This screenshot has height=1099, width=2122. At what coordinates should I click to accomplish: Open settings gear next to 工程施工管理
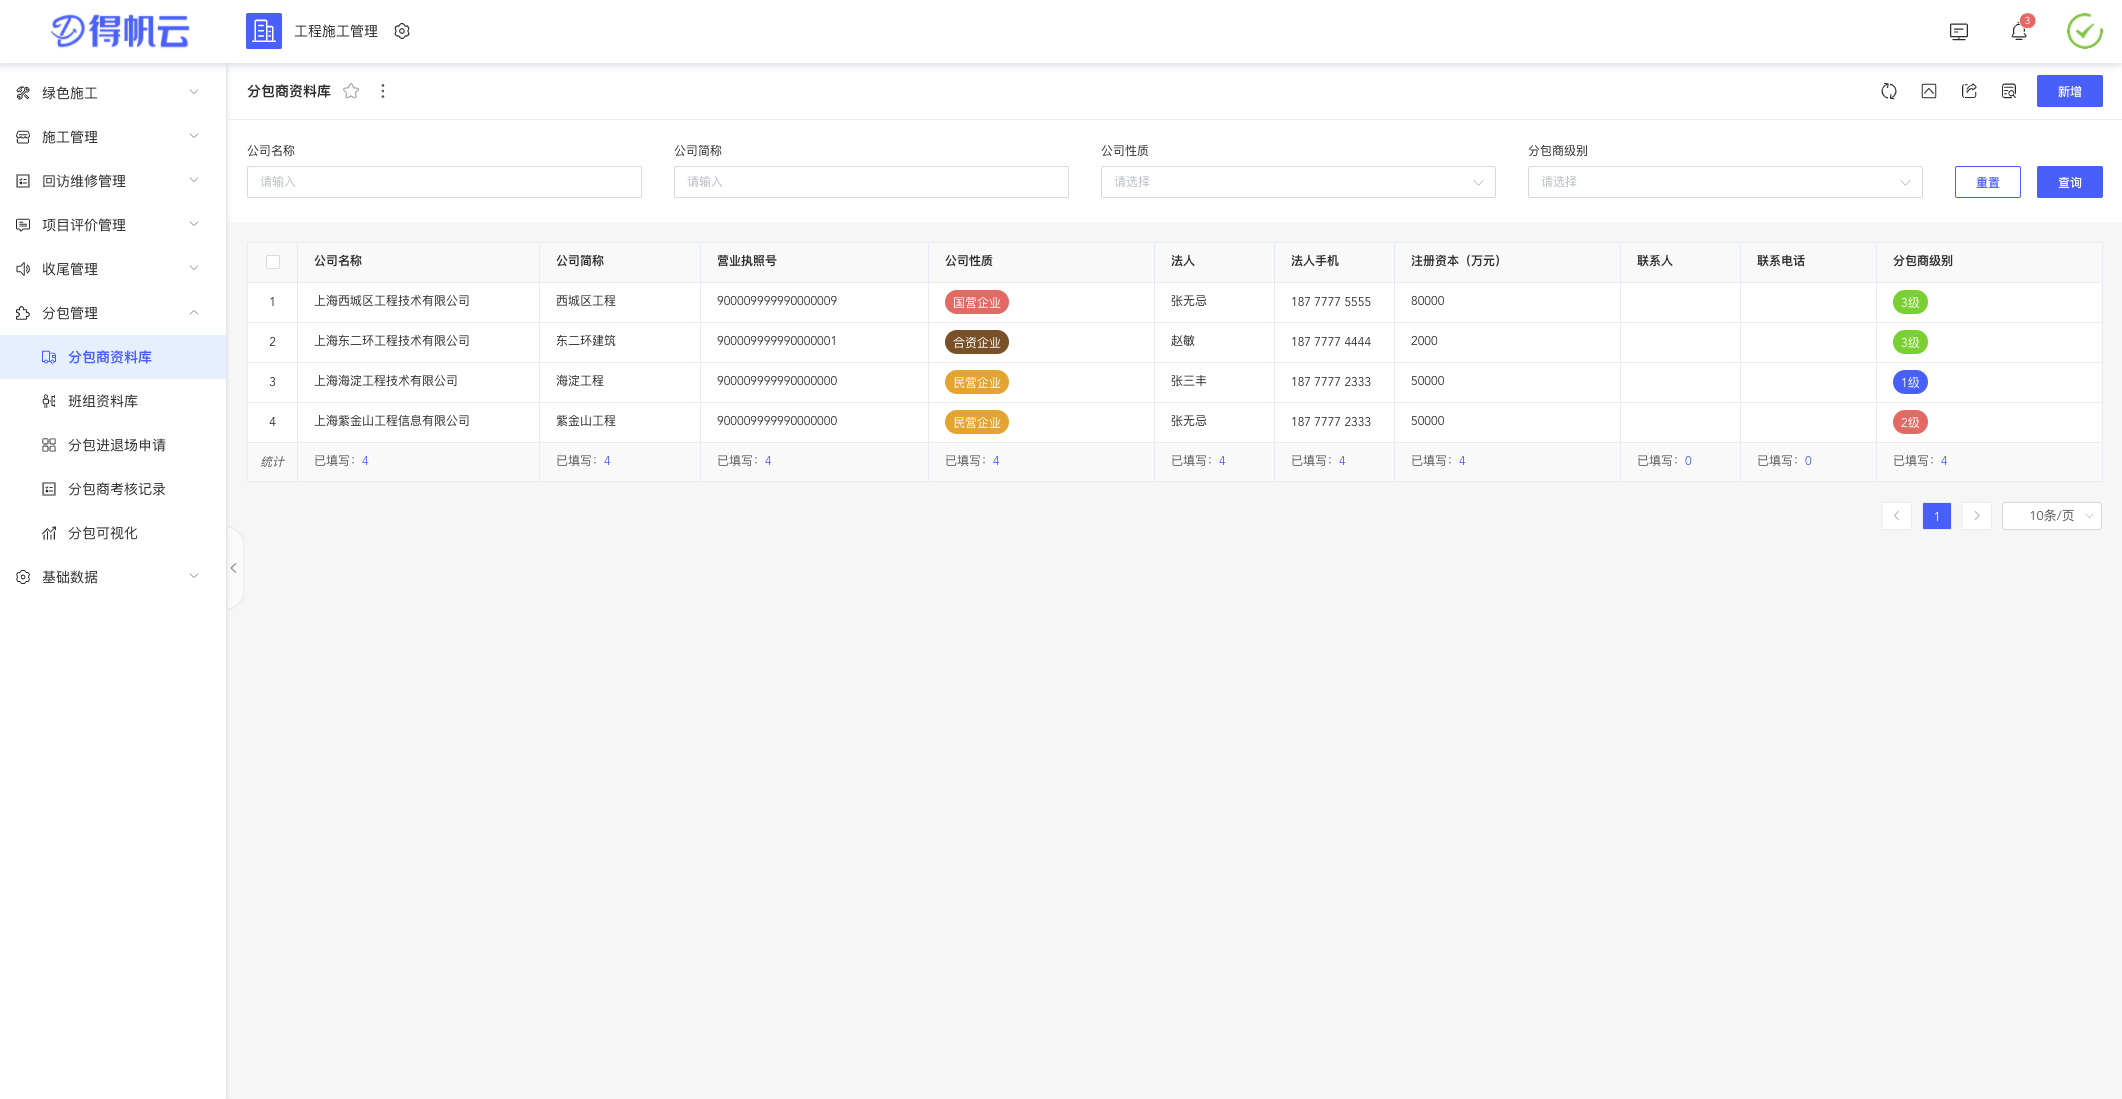coord(402,31)
